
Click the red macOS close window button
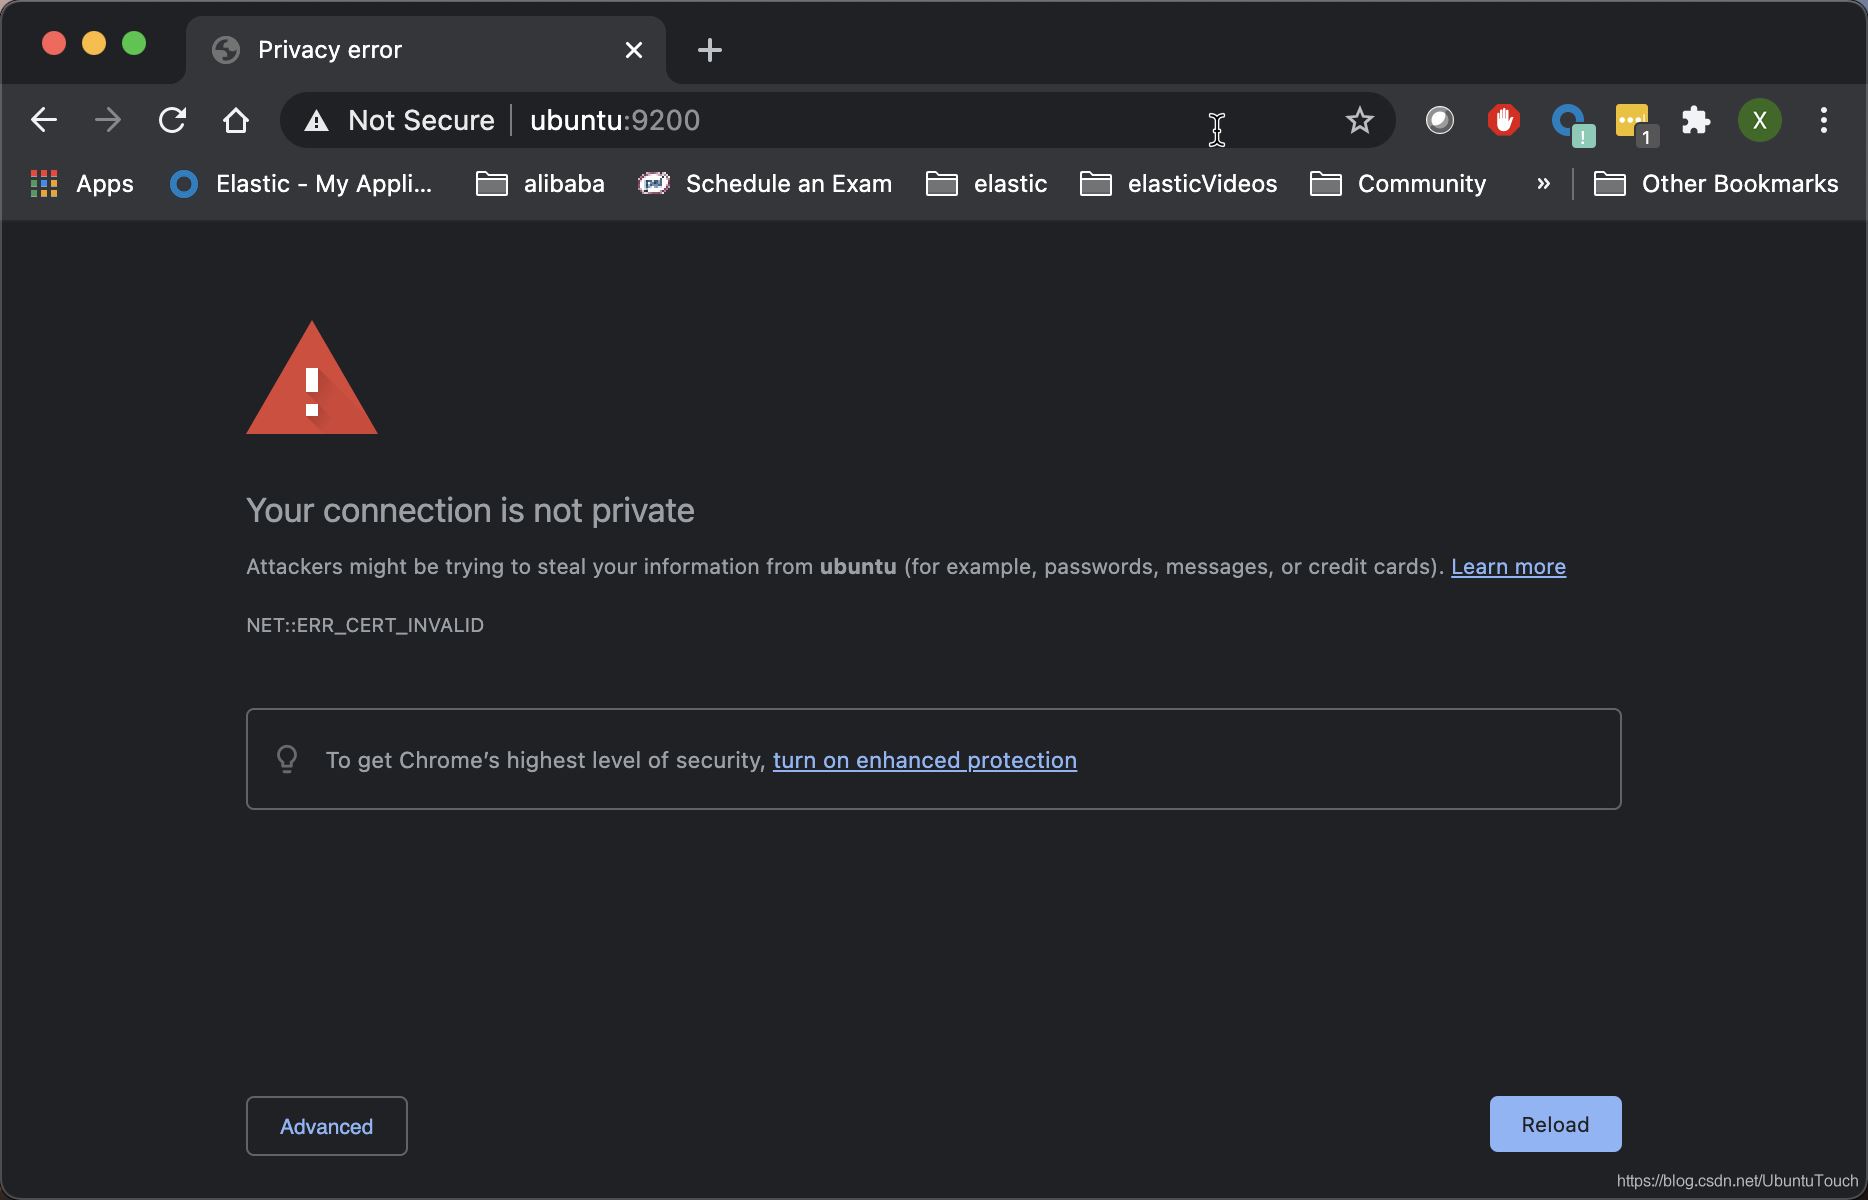click(54, 43)
